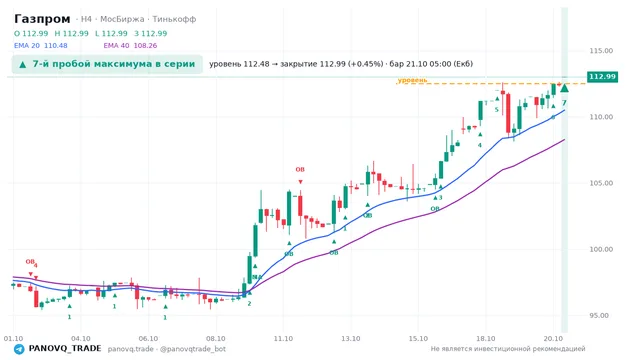The image size is (640, 360).
Task: Click the 'H4' timeframe label
Action: 86,19
